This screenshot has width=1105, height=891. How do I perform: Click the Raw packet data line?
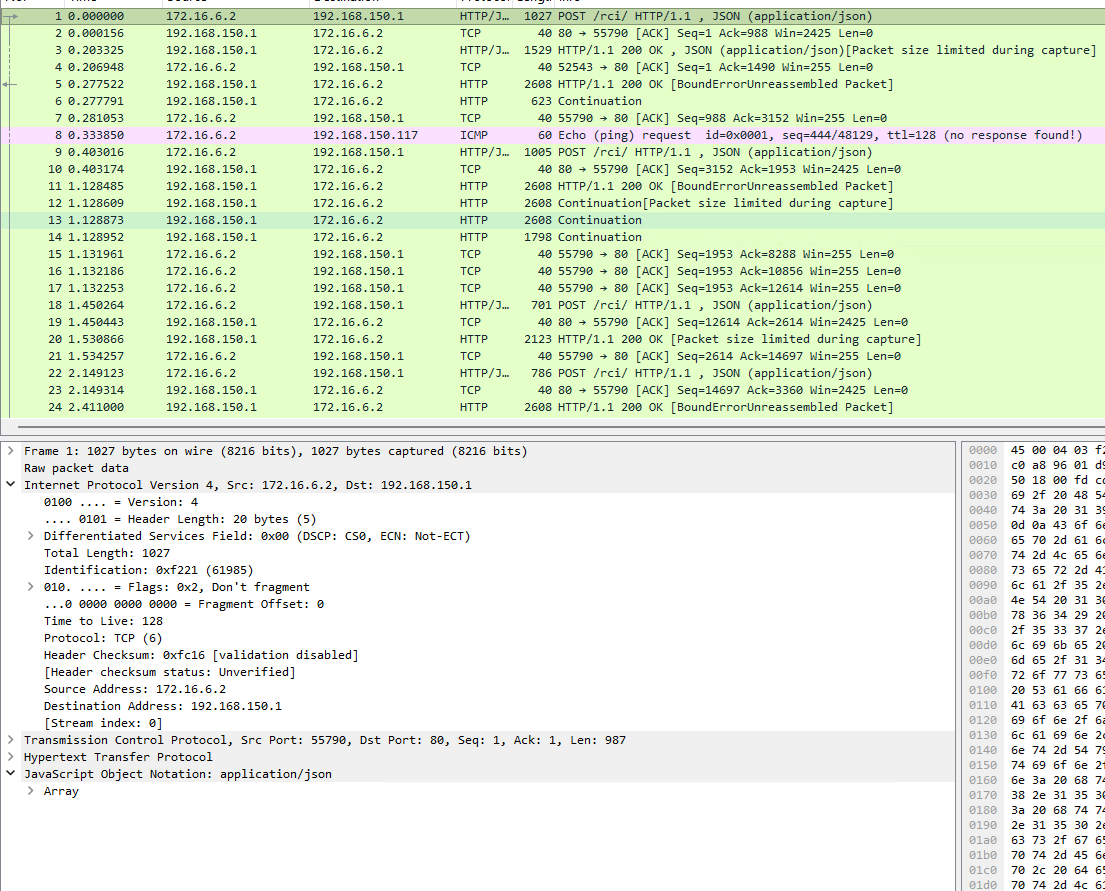[x=76, y=468]
